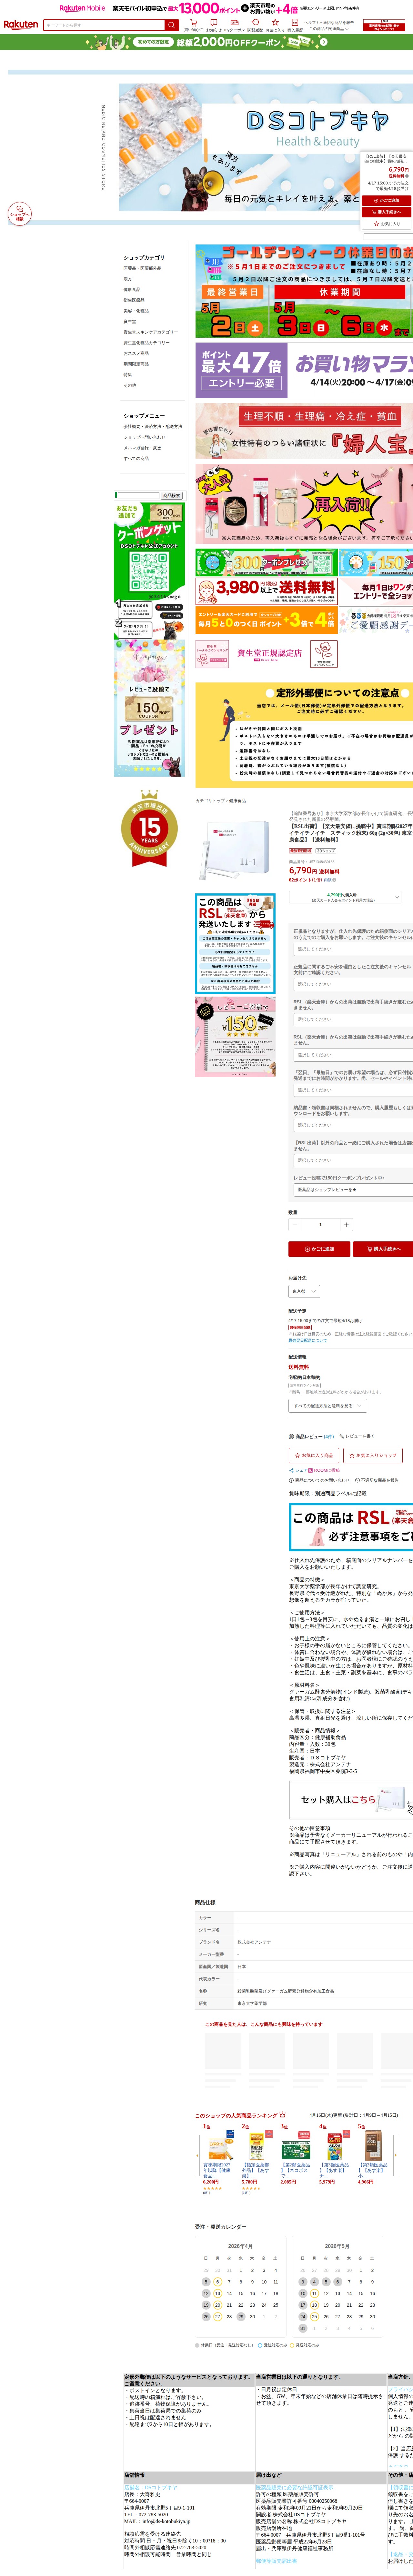Click the red search magnifier button
Screen dimensions: 413x2576
(x=172, y=25)
